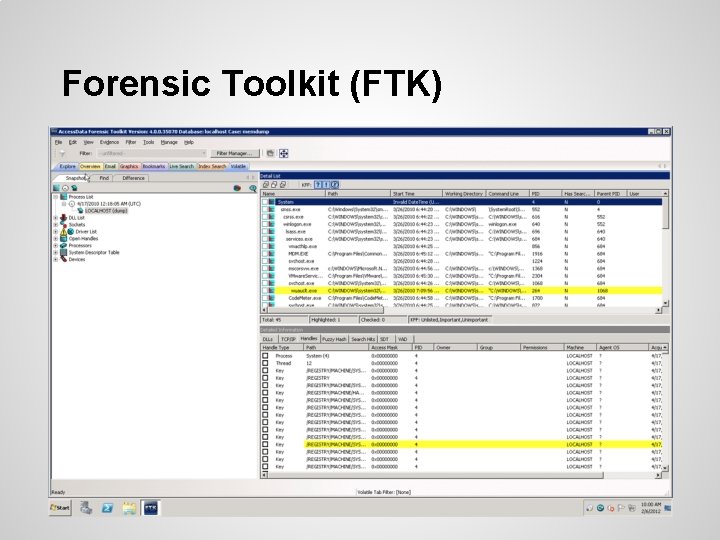Check the wuauclt.exe row checkbox
The height and width of the screenshot is (540, 720).
(265, 291)
